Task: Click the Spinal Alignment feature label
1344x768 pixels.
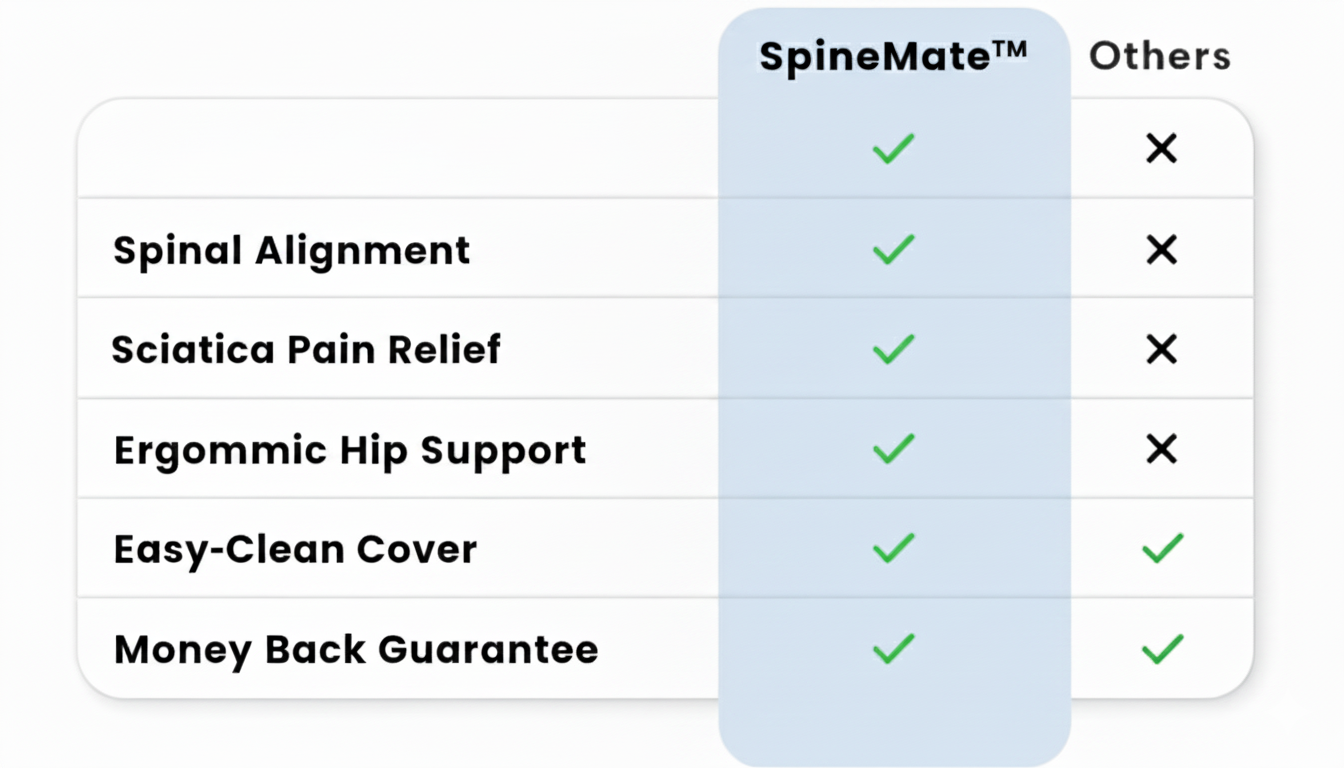Action: pos(291,250)
